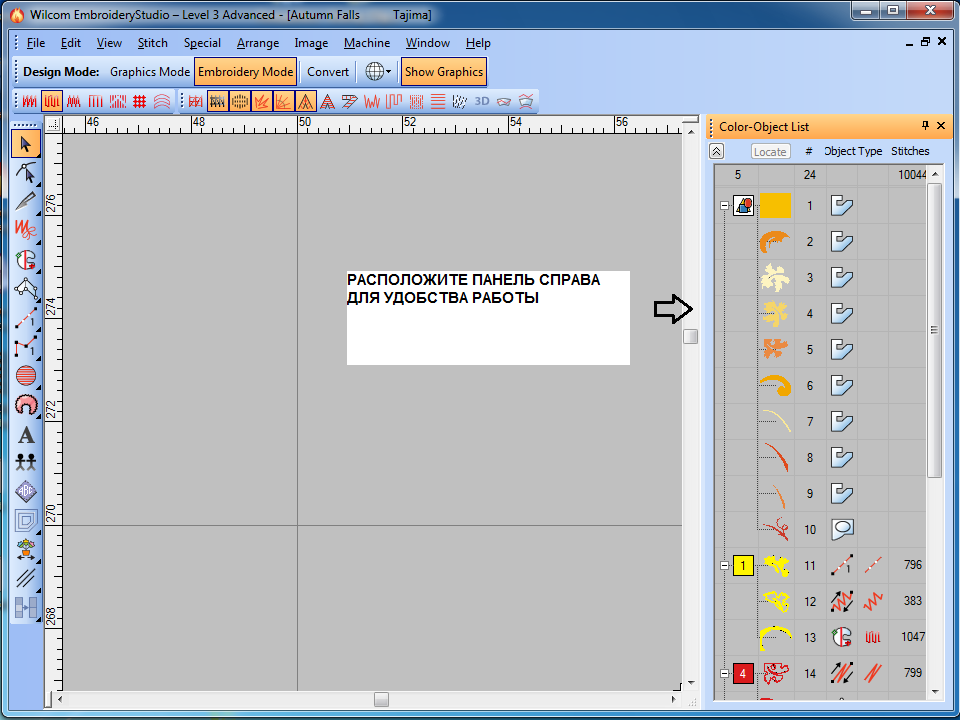Image resolution: width=960 pixels, height=720 pixels.
Task: Open the Arrange menu
Action: point(258,43)
